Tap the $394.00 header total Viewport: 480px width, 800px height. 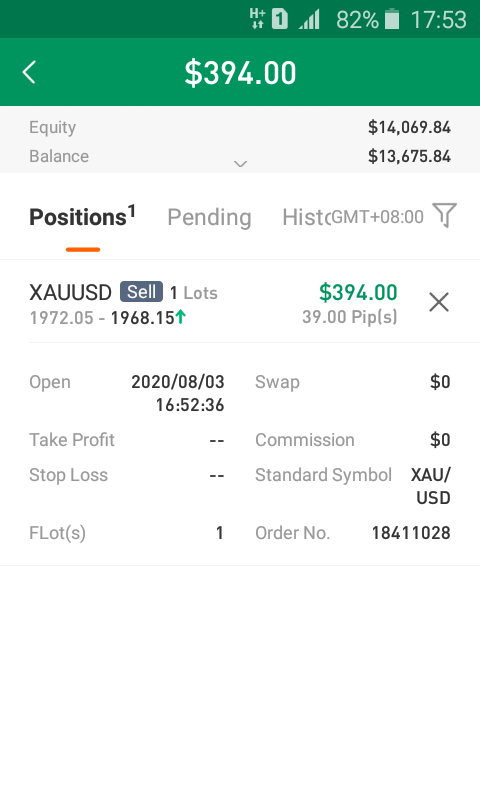pyautogui.click(x=240, y=72)
